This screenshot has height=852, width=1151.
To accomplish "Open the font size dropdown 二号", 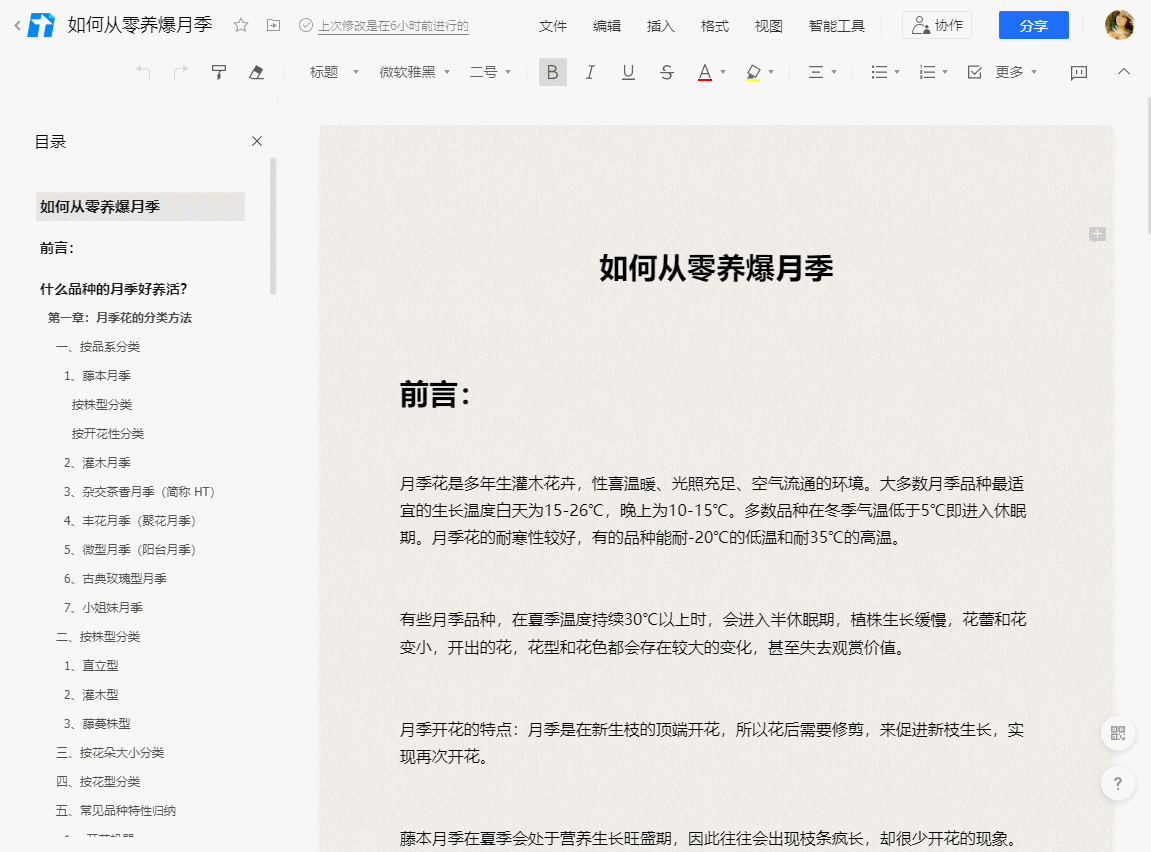I will point(490,72).
